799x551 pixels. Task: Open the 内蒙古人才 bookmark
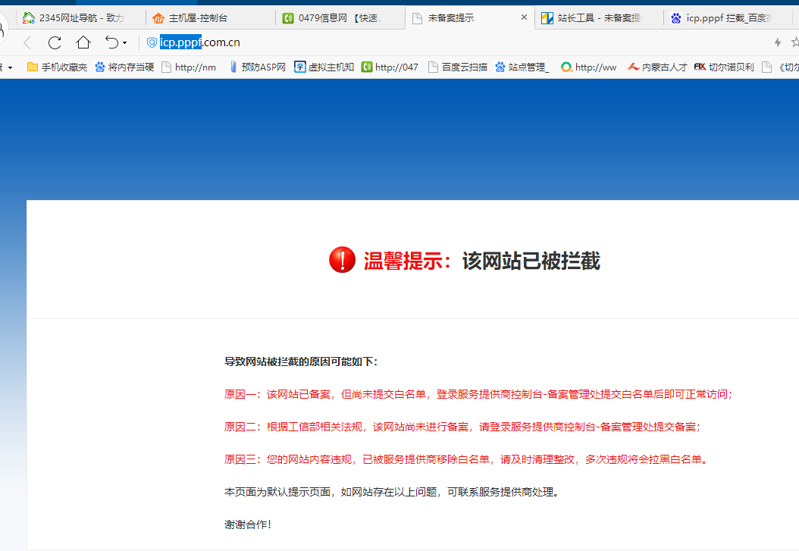[x=658, y=67]
